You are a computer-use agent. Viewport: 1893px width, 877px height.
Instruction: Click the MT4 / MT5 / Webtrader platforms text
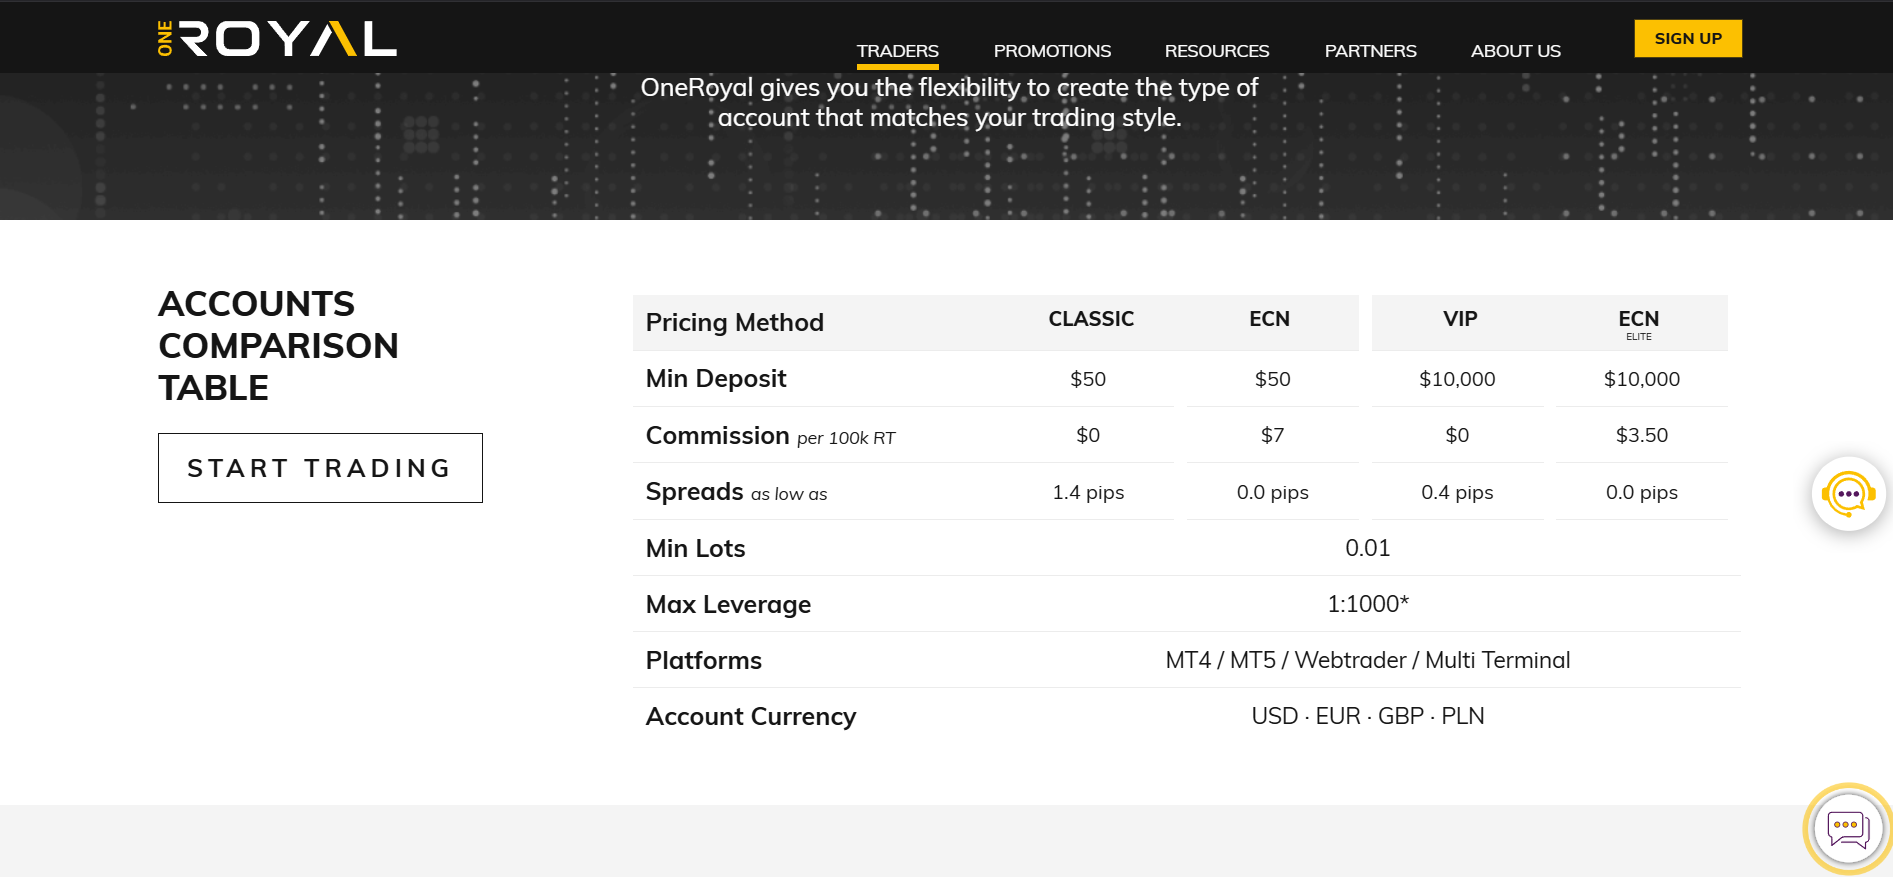coord(1368,660)
